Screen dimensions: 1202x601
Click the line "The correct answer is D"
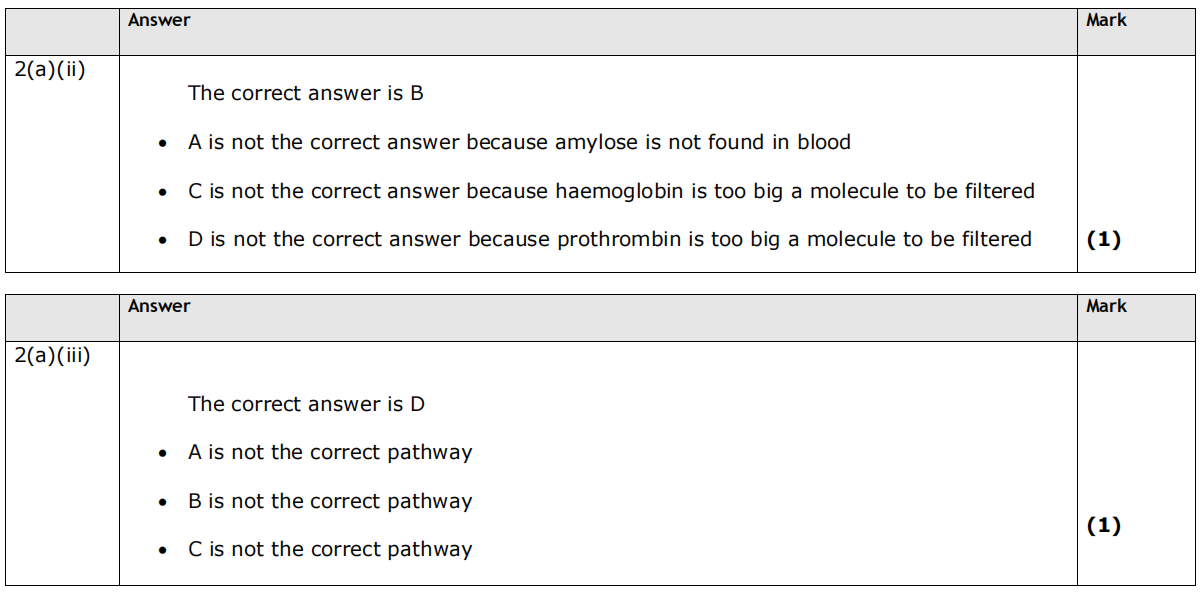pos(306,404)
